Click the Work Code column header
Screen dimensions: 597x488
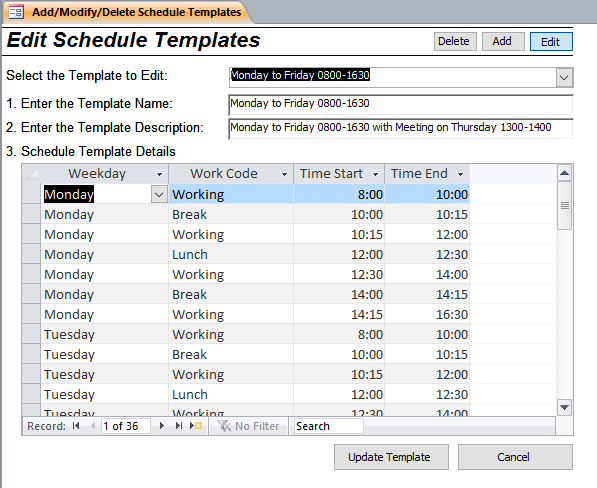(x=231, y=174)
